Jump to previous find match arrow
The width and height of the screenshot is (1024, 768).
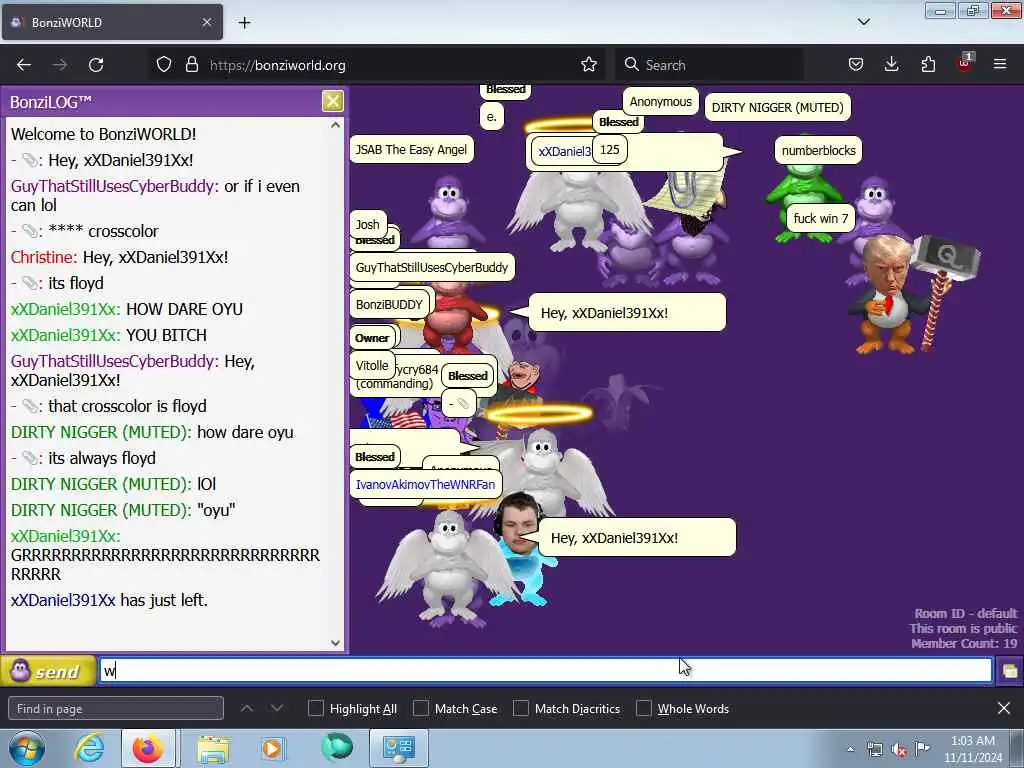247,708
